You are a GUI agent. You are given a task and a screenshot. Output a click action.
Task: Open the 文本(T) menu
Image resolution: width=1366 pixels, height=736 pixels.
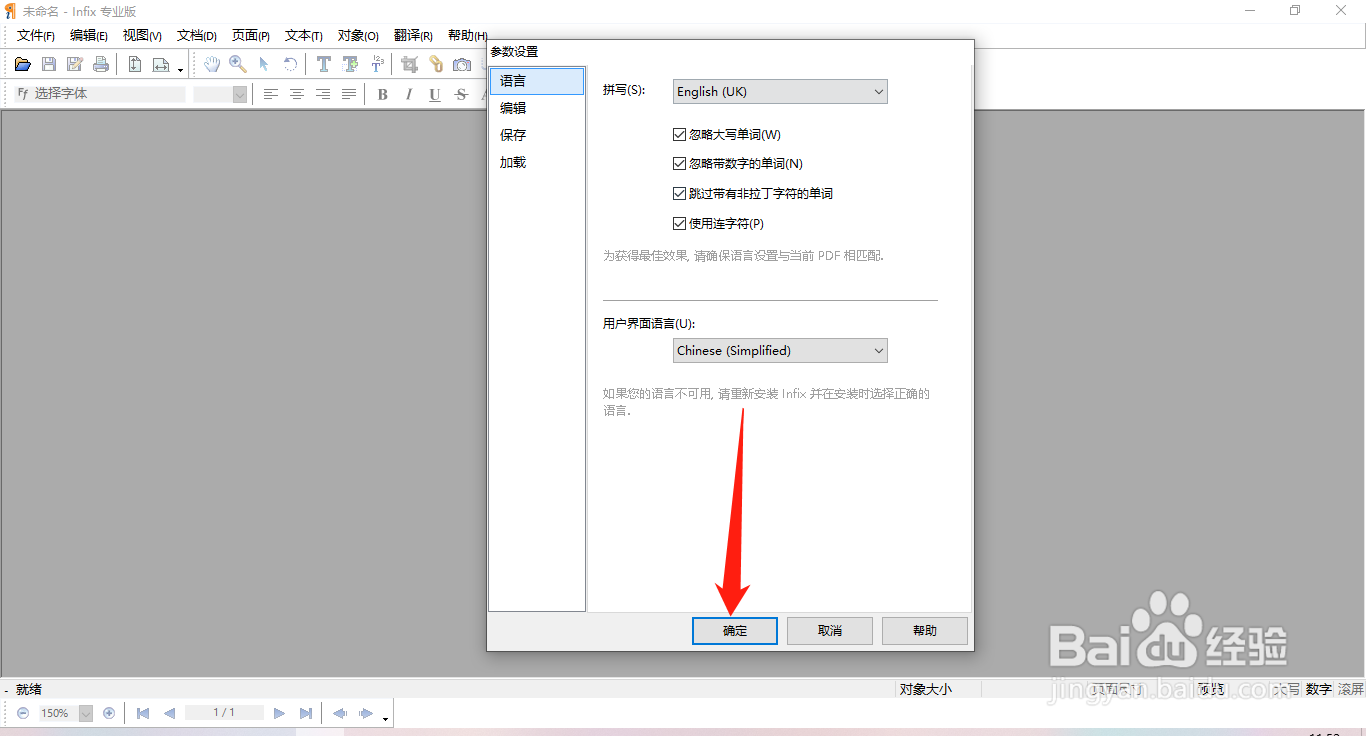click(304, 35)
